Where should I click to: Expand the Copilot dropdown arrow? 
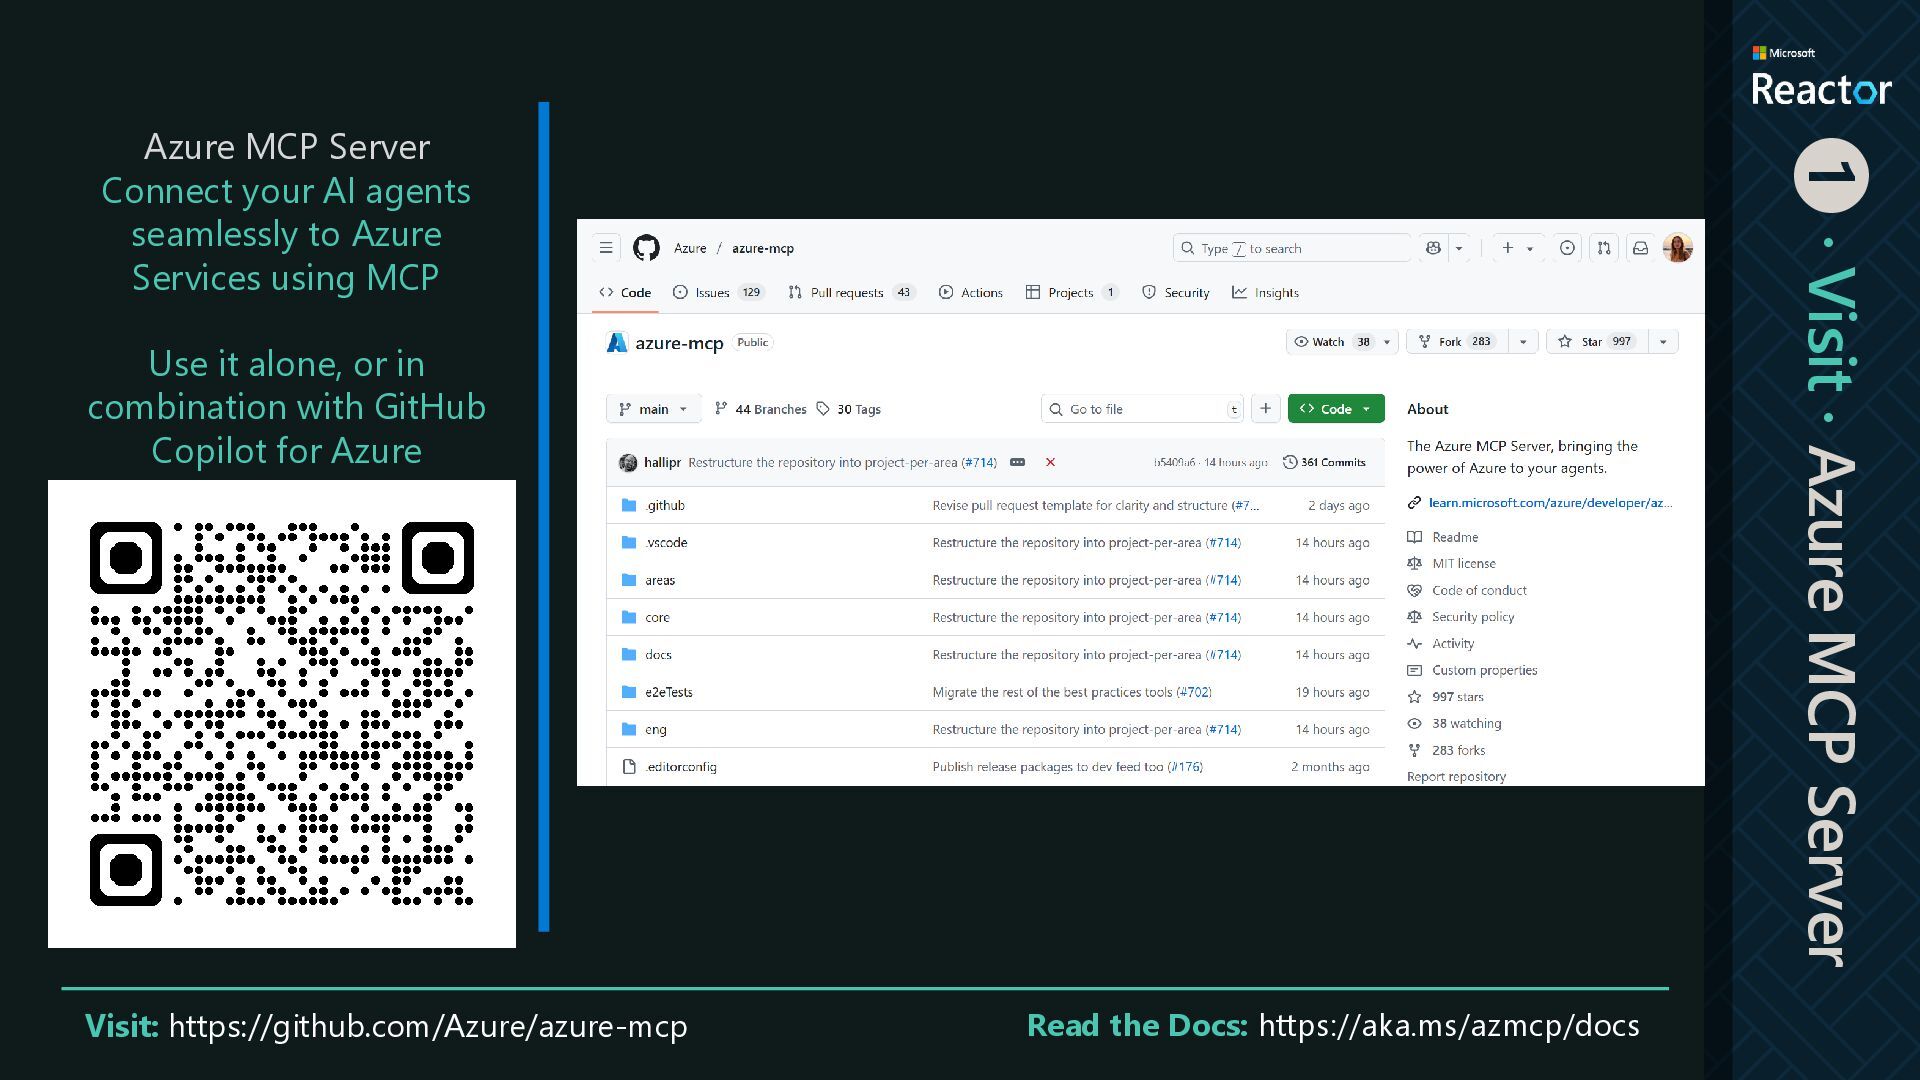1459,248
